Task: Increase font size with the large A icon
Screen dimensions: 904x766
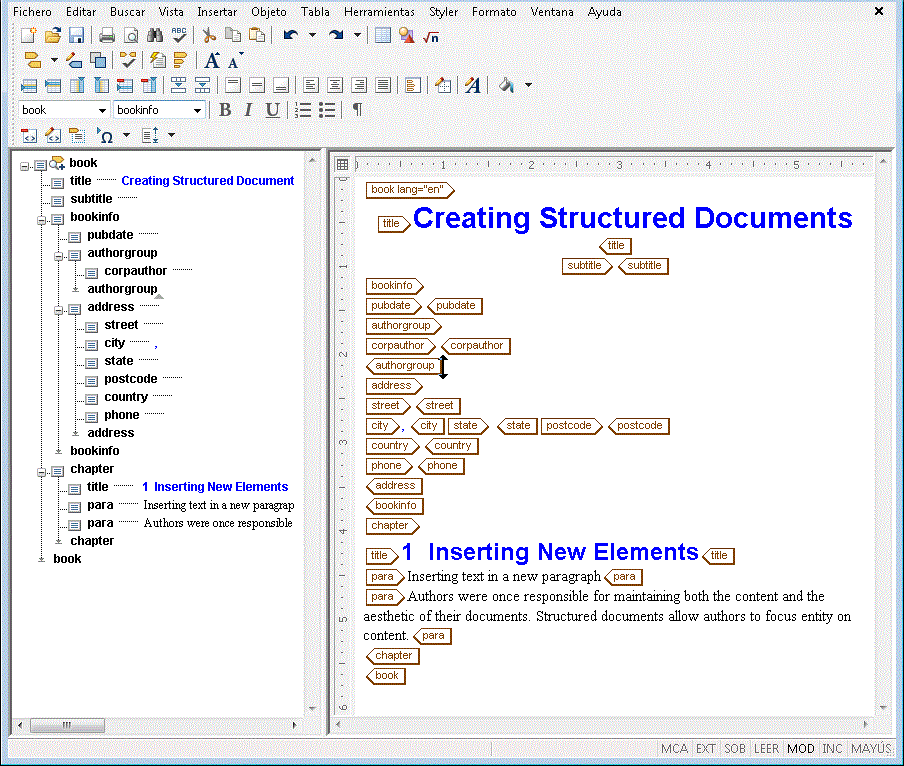Action: click(212, 60)
